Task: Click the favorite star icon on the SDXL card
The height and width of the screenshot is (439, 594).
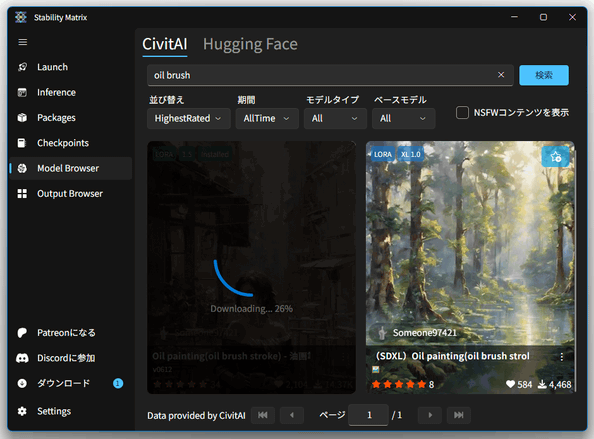Action: coord(555,156)
